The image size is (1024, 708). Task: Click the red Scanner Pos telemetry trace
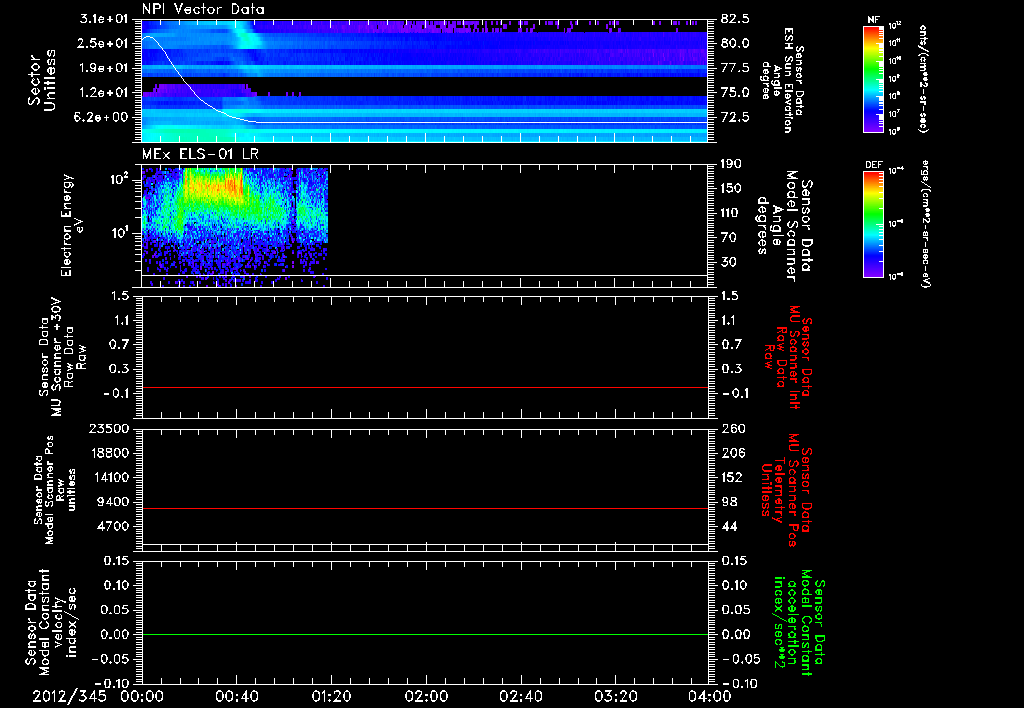pyautogui.click(x=425, y=508)
